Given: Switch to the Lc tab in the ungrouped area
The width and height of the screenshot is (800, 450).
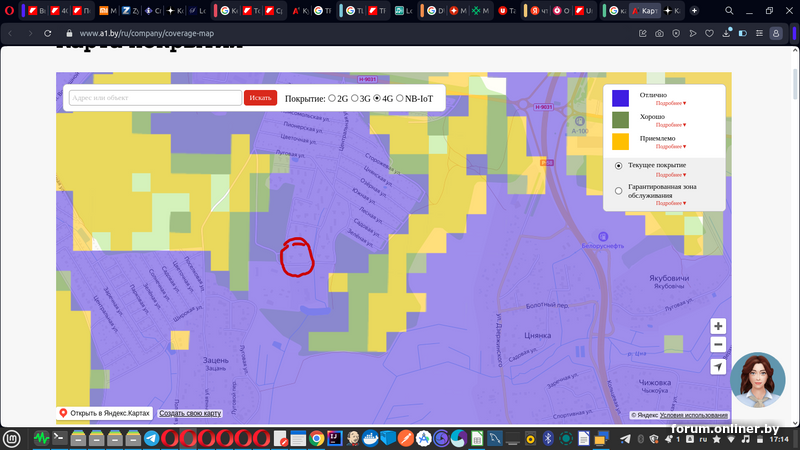Looking at the screenshot, I should click(197, 11).
